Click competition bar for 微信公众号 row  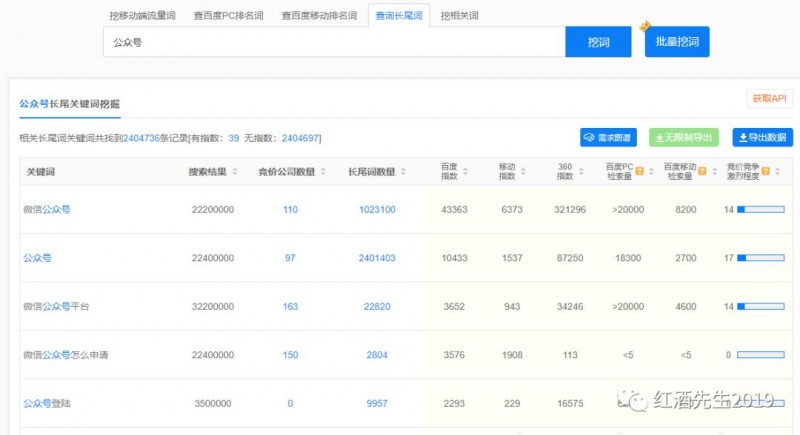tap(761, 210)
